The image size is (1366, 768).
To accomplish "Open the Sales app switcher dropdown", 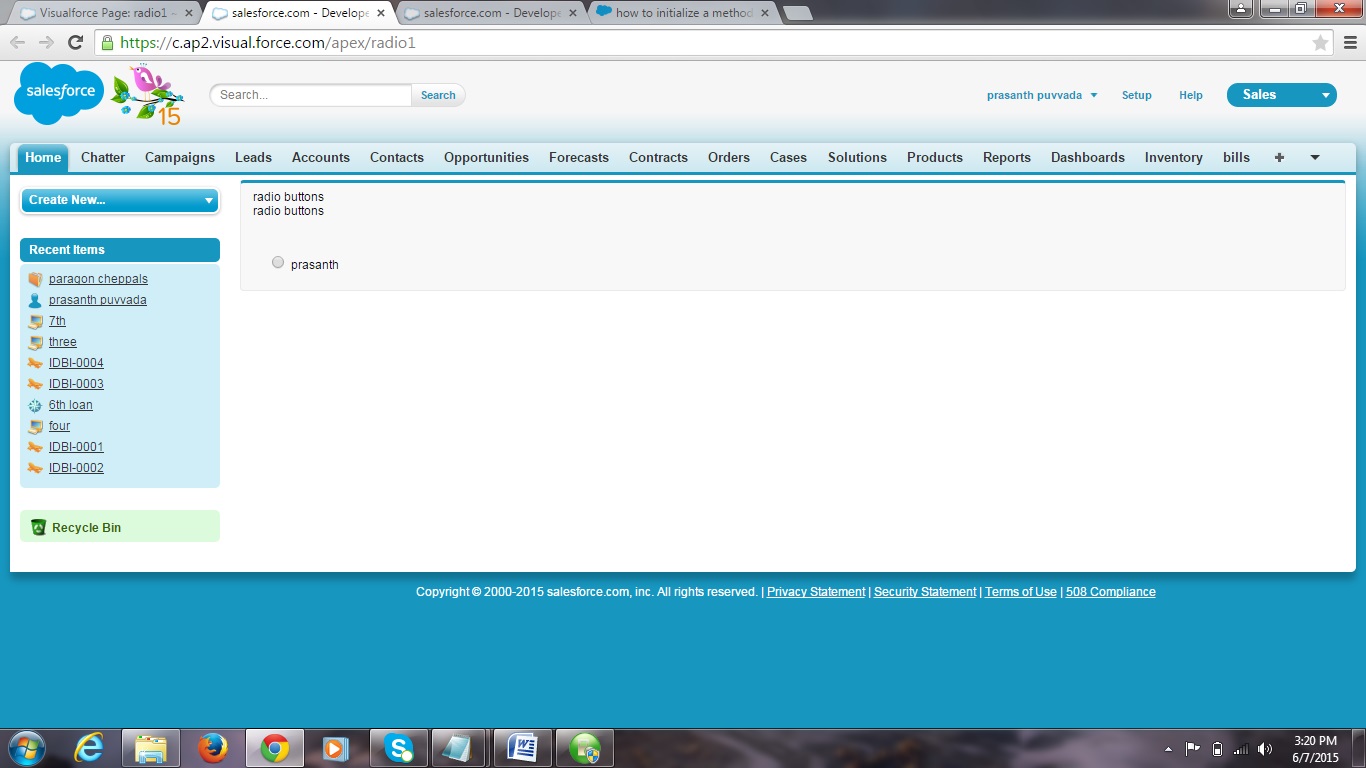I will tap(1282, 95).
